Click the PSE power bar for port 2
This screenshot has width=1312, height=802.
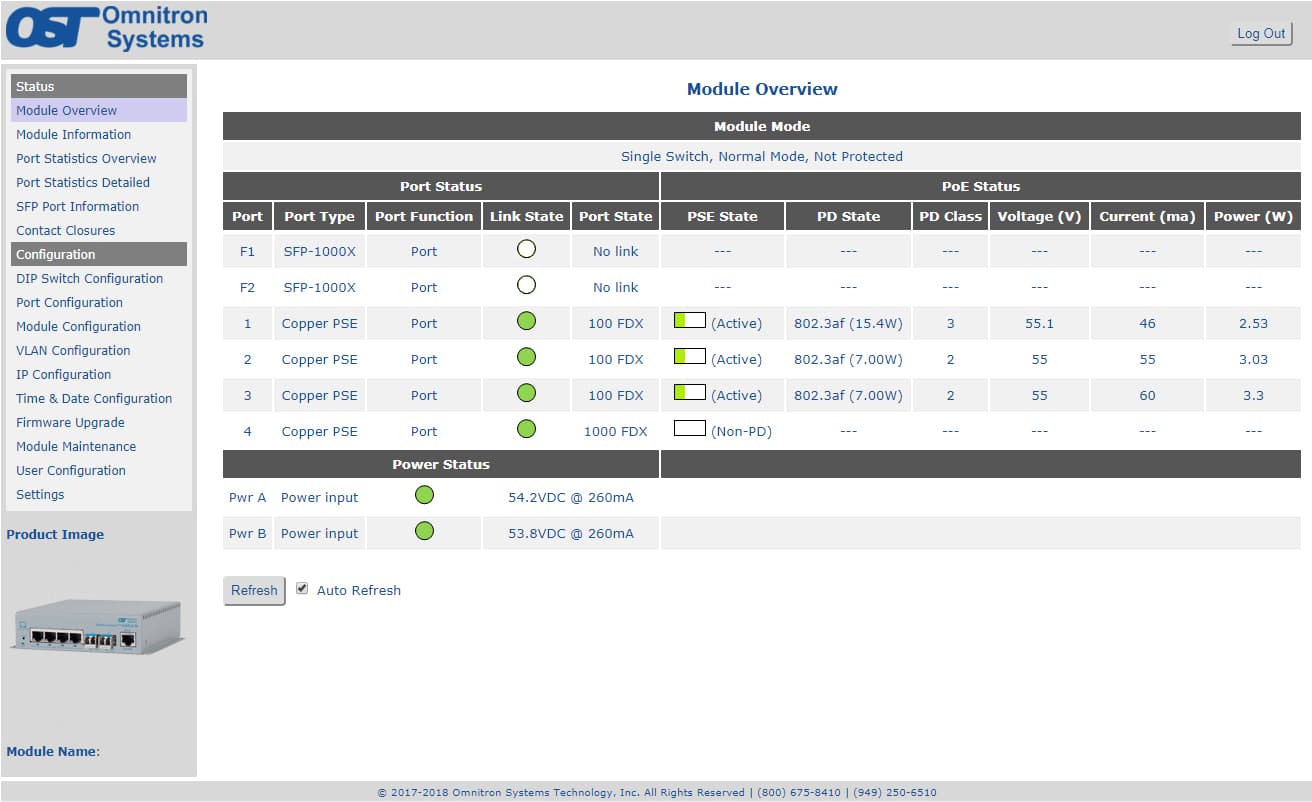[x=690, y=357]
